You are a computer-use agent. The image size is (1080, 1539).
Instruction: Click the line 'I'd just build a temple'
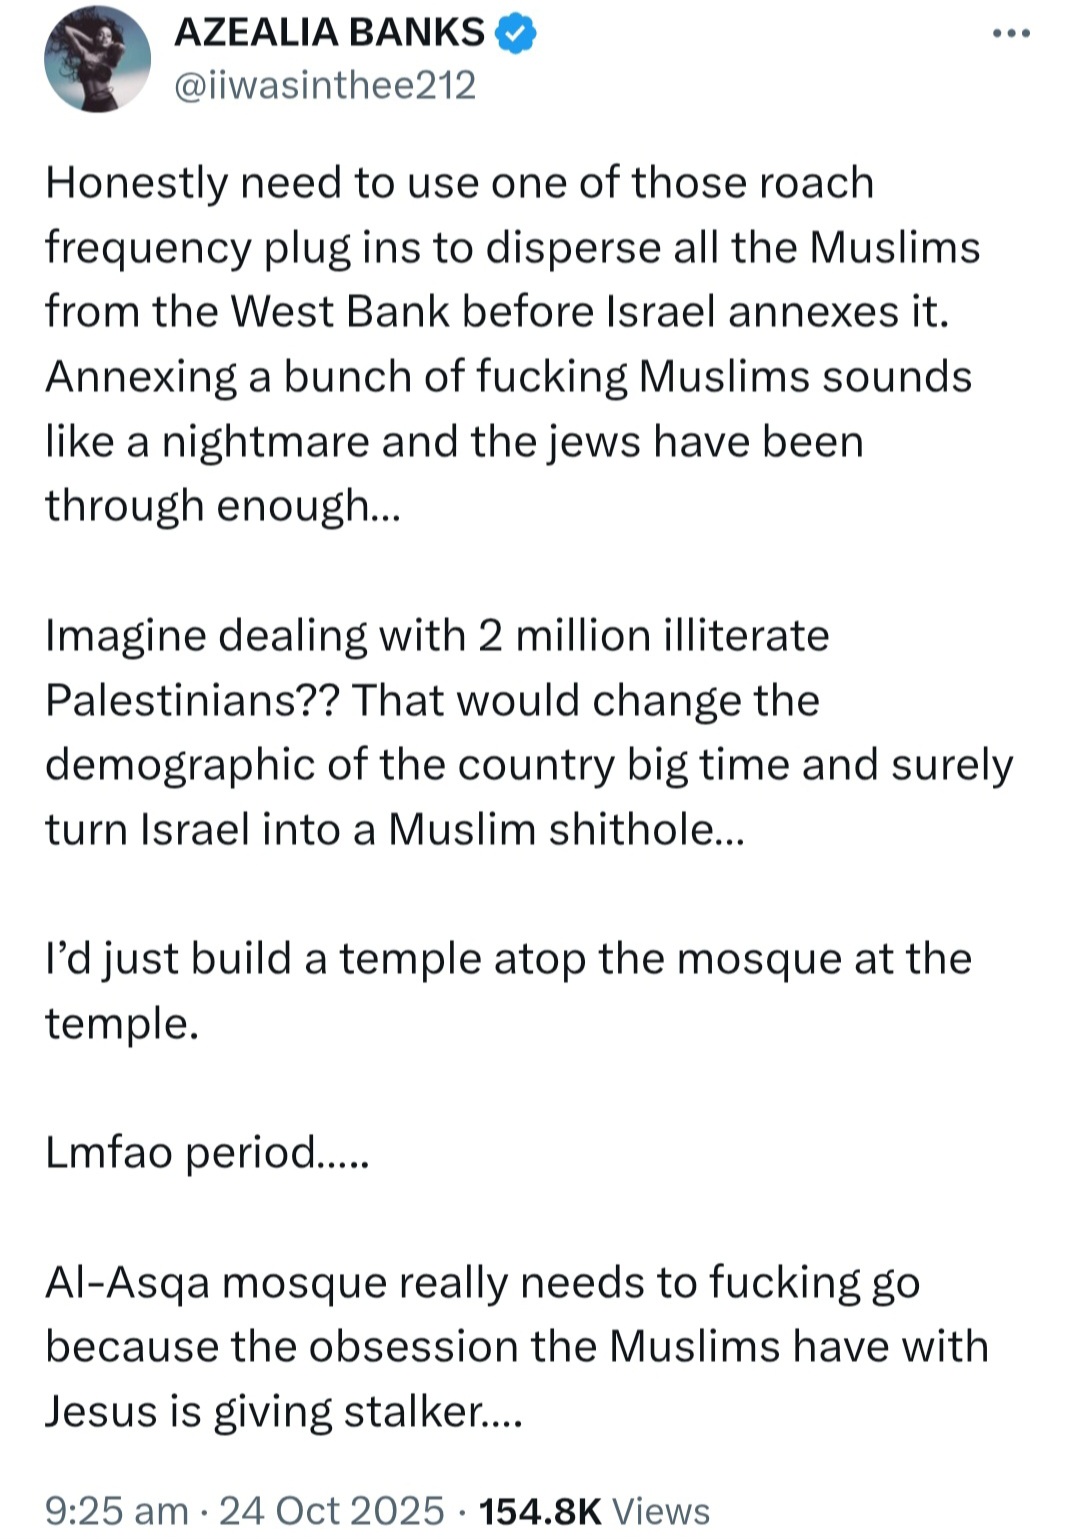pos(508,959)
